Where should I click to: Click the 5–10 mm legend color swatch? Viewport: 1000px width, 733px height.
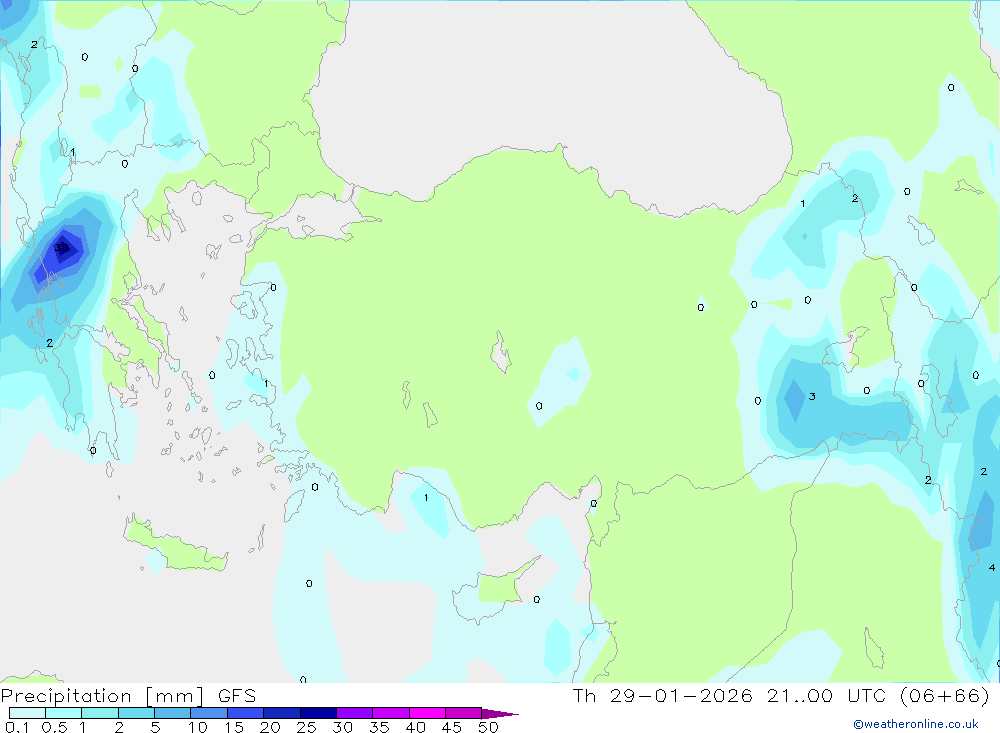point(172,713)
